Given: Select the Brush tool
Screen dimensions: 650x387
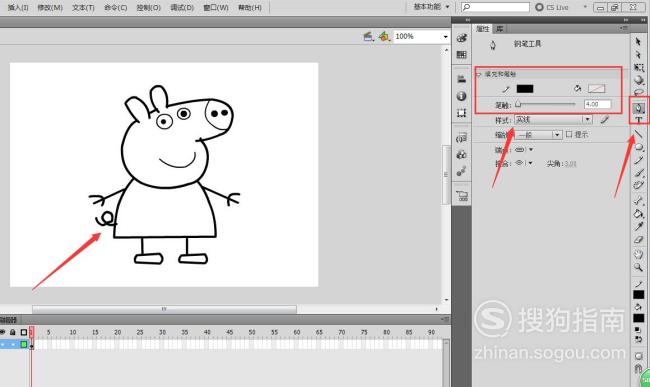Looking at the screenshot, I should [639, 173].
